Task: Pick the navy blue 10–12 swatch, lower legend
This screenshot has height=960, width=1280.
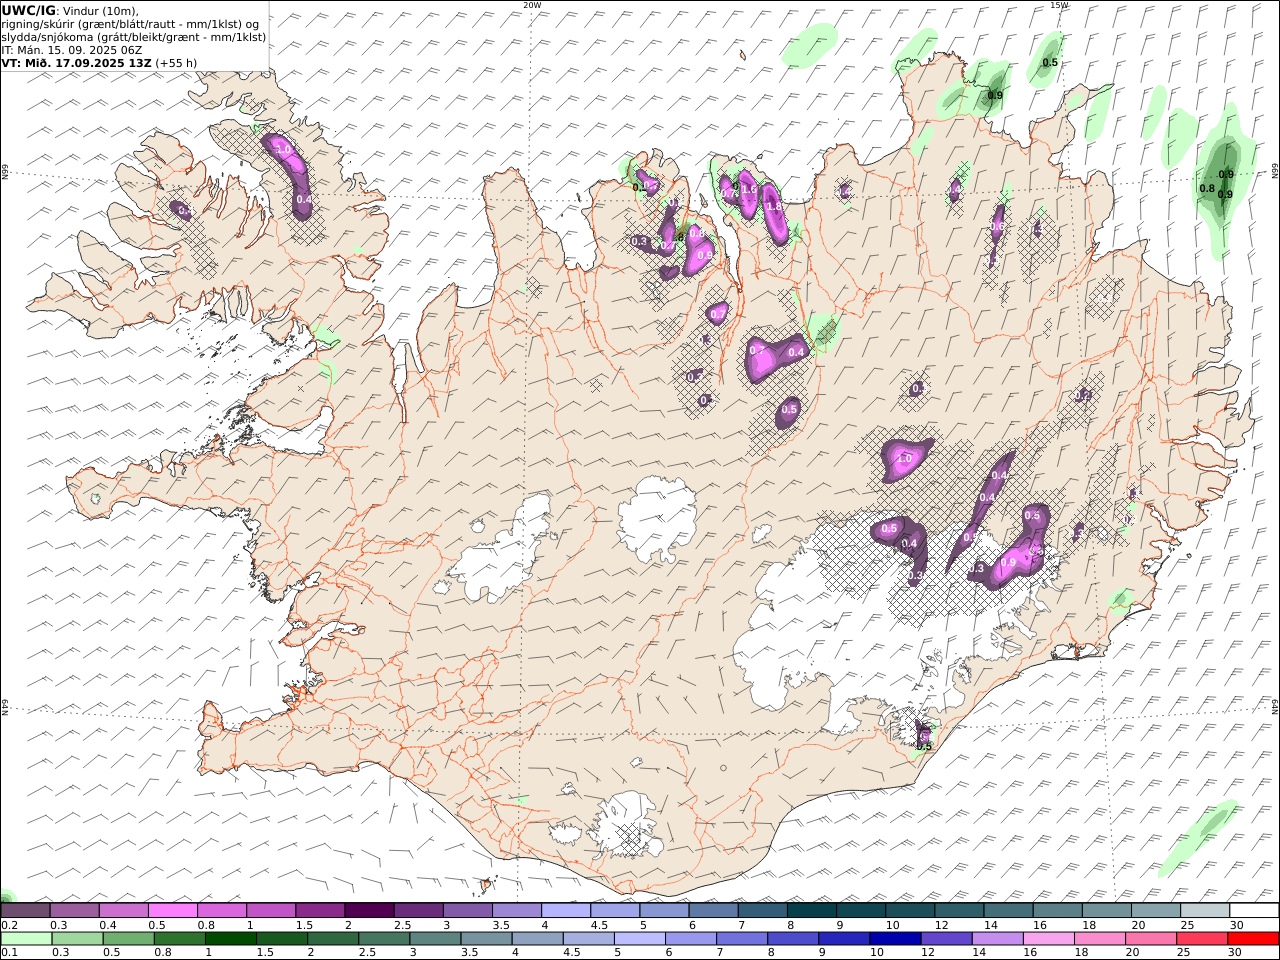Action: (x=894, y=938)
